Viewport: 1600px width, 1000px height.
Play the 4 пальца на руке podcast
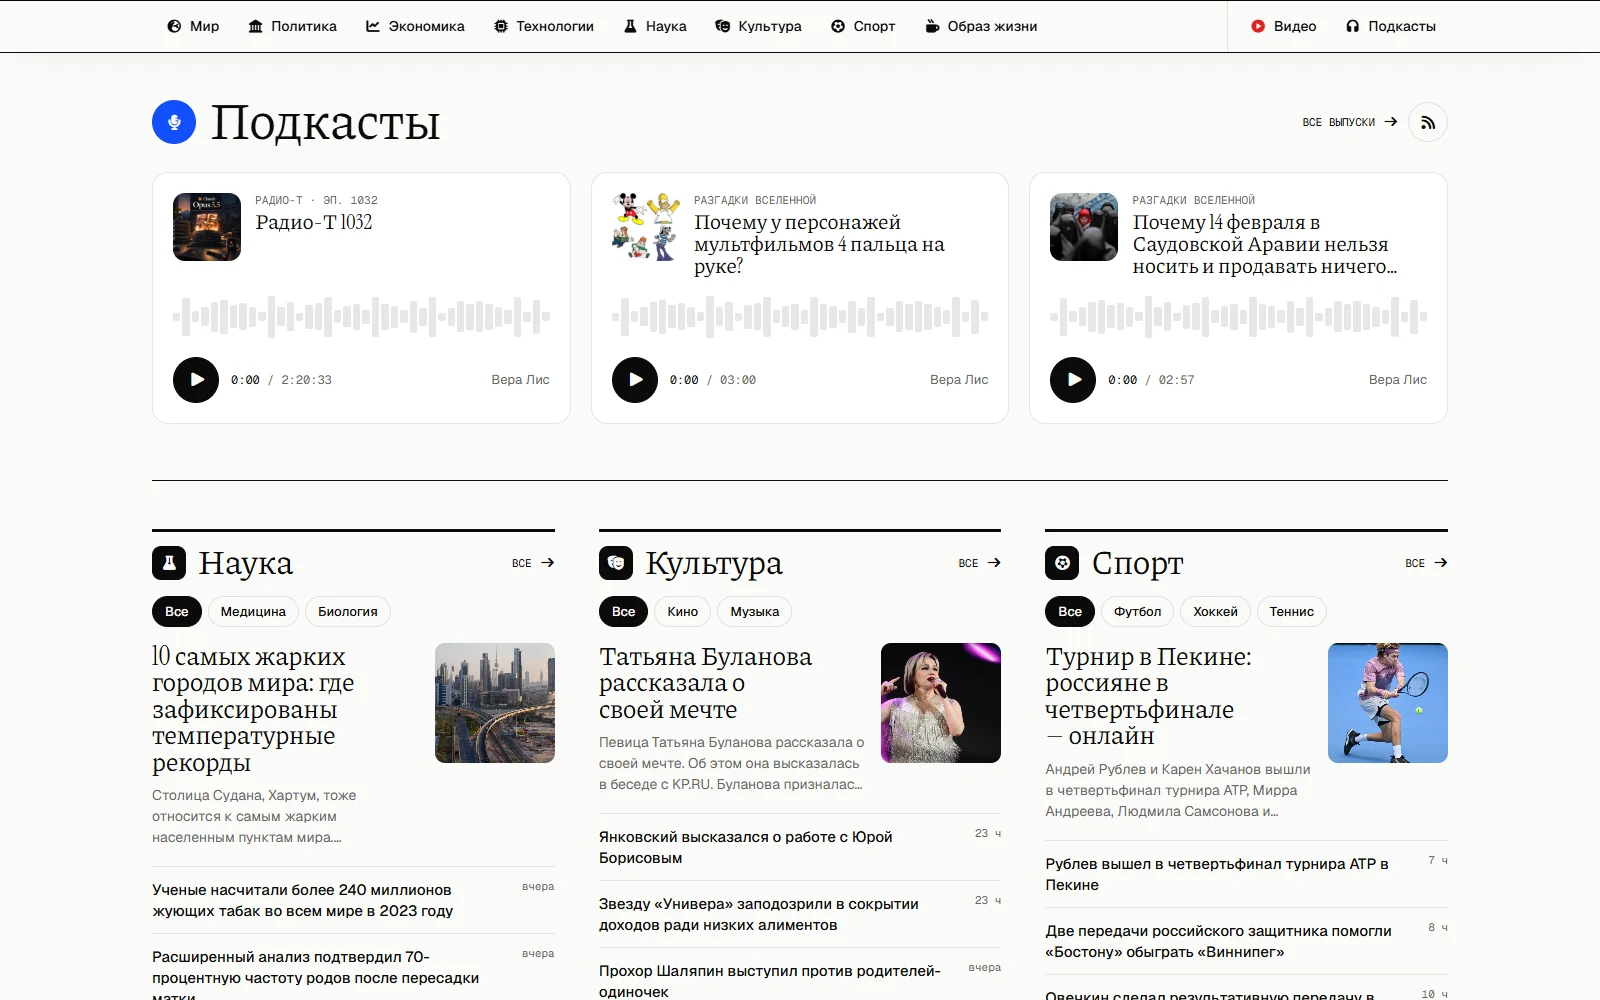point(635,380)
